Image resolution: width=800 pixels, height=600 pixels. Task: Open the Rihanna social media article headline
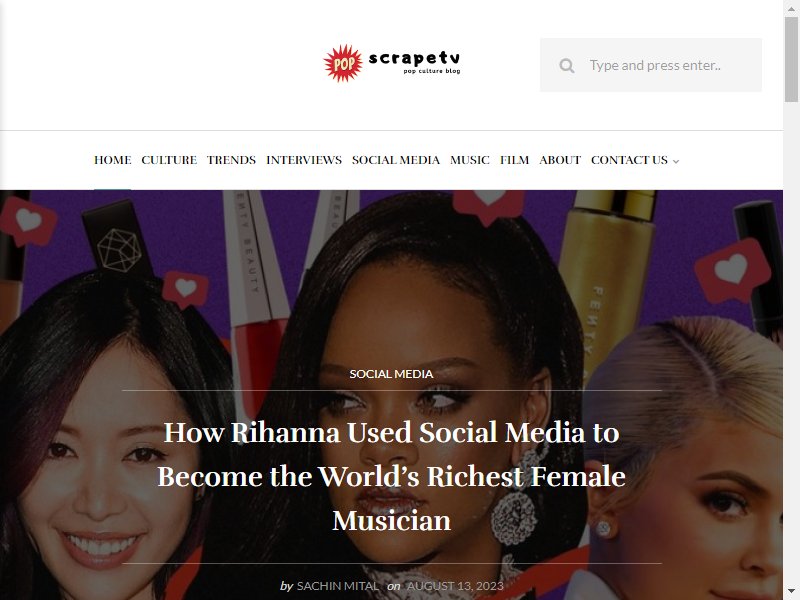point(391,477)
